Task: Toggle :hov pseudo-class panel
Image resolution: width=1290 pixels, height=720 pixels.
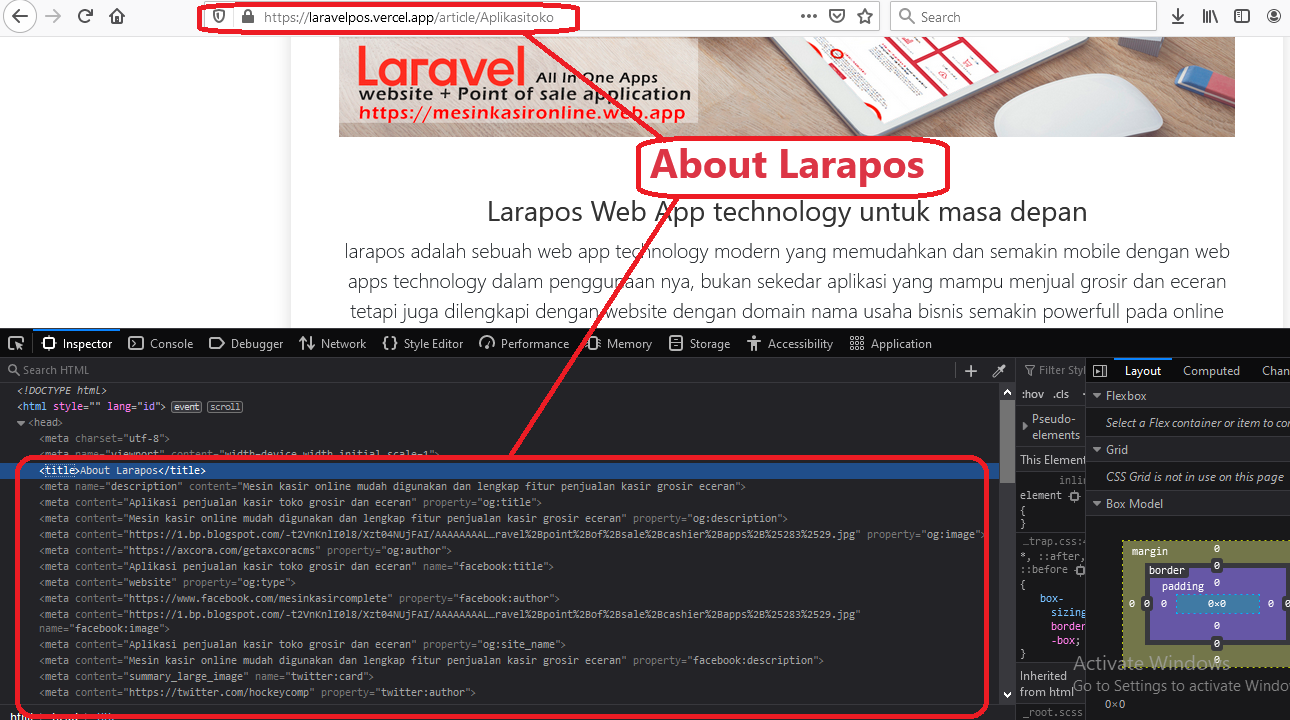Action: point(1032,394)
